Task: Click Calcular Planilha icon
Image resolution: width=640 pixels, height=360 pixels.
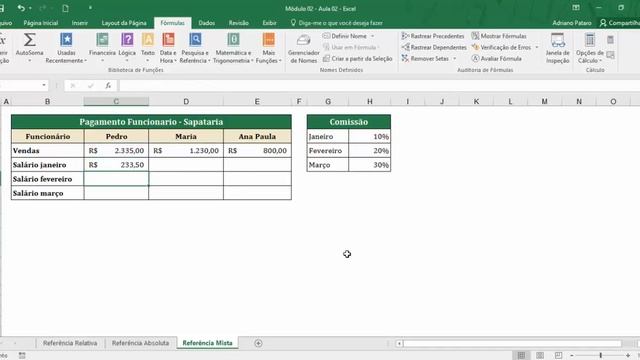Action: pos(610,55)
